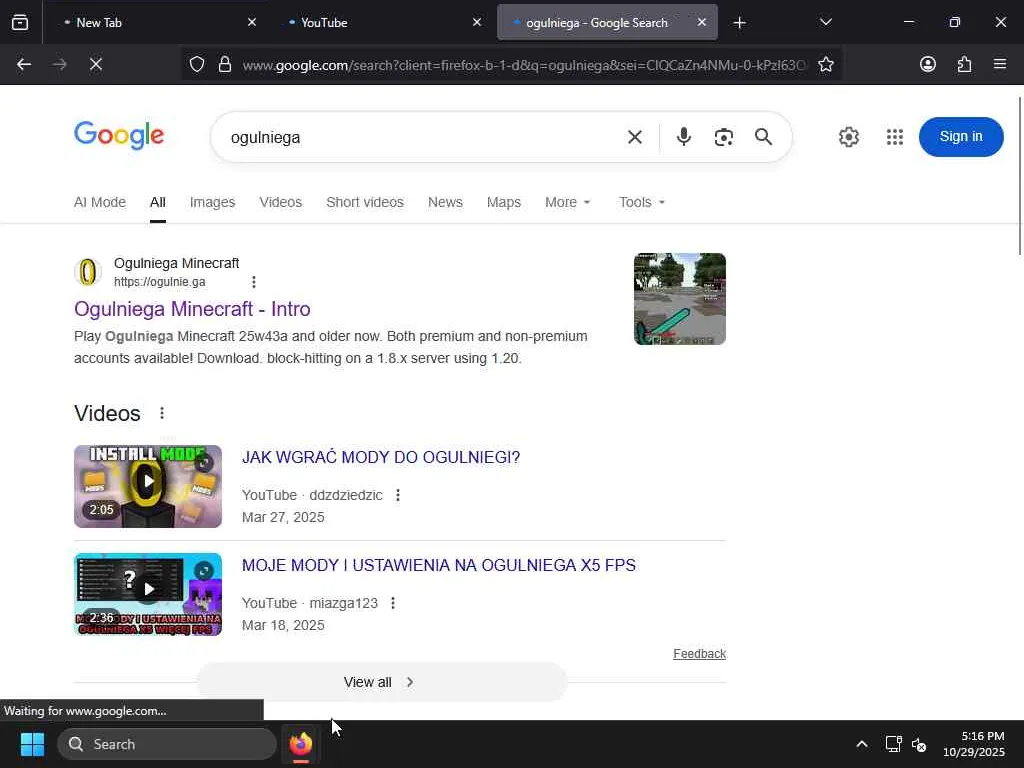Image resolution: width=1024 pixels, height=768 pixels.
Task: Open Firefox application menu
Action: [x=1000, y=64]
